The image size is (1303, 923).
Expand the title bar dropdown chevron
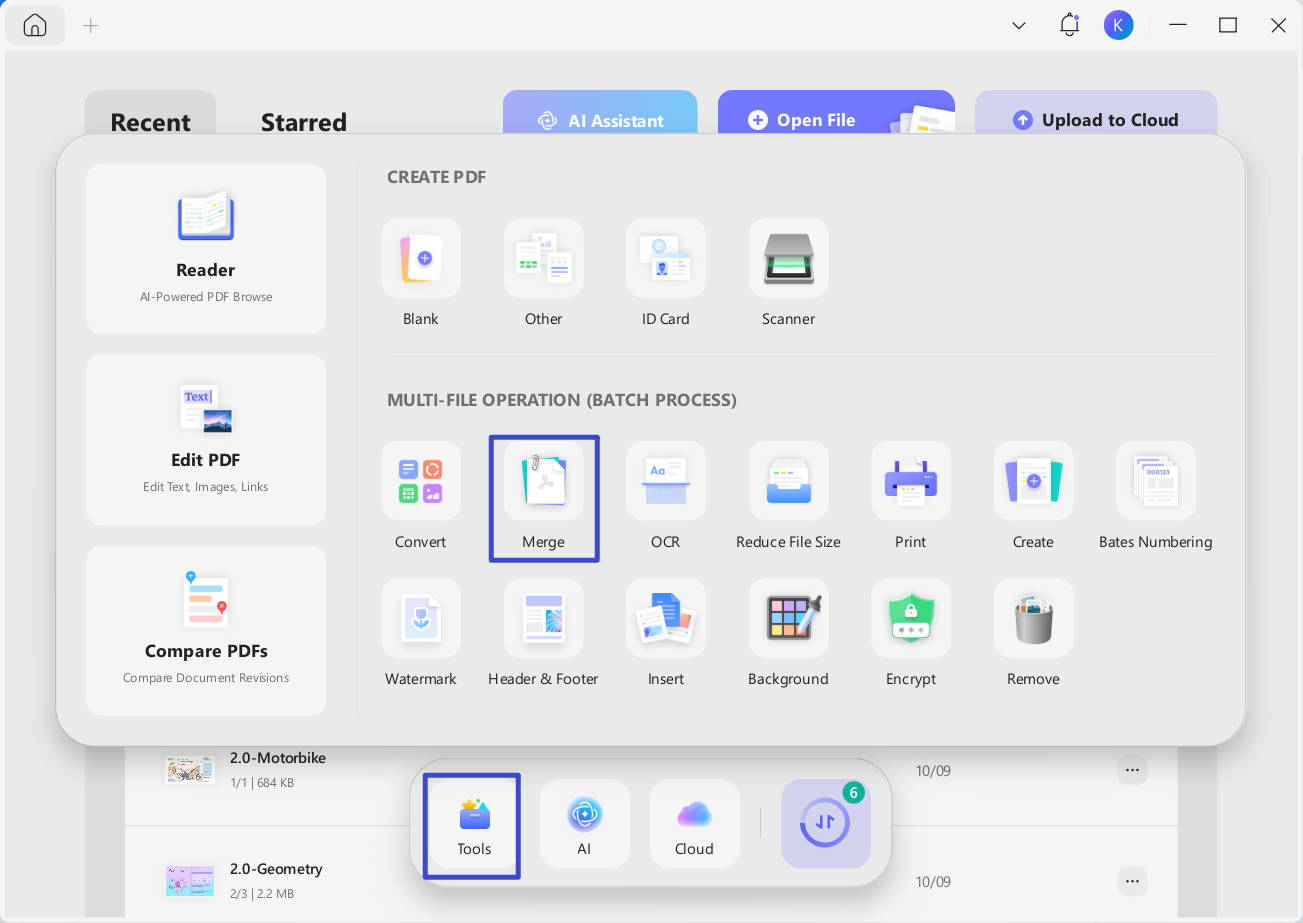point(1019,25)
